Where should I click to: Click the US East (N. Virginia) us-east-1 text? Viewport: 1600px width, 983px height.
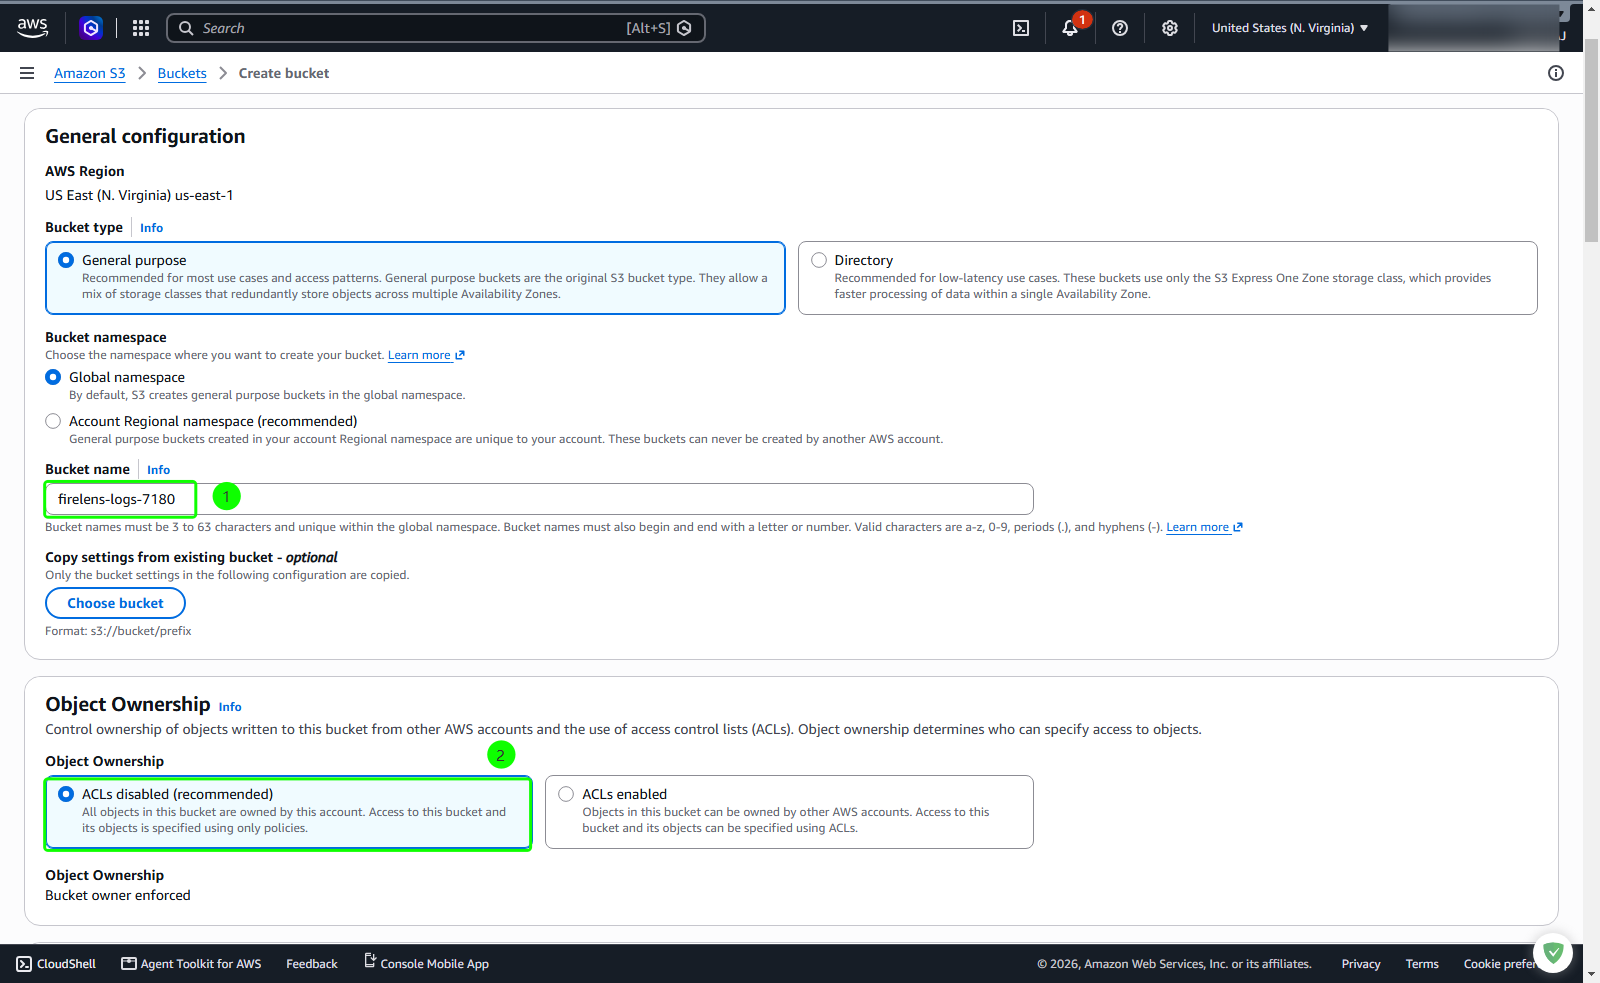(139, 195)
